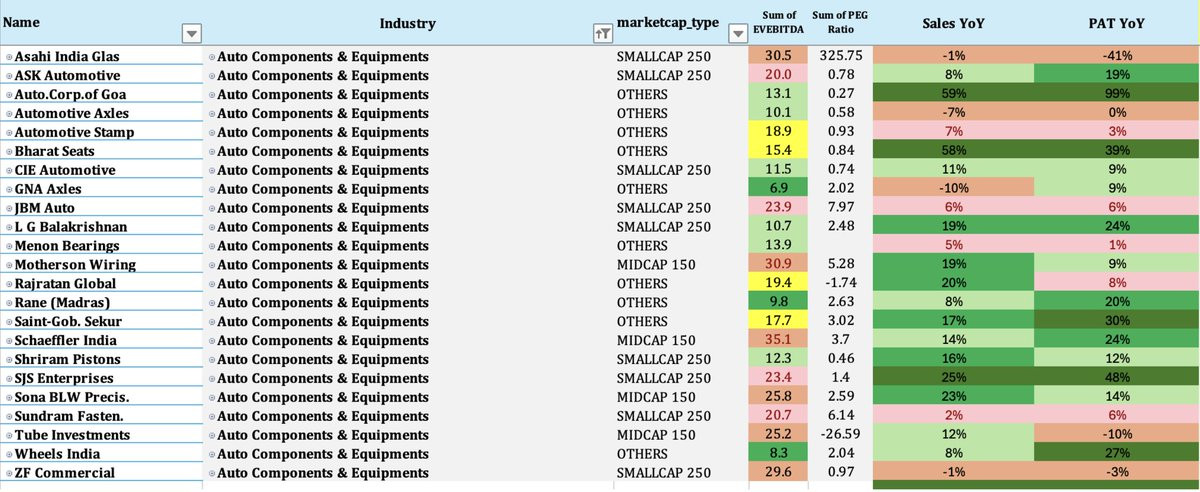This screenshot has width=1200, height=492.
Task: Select the Shriram Pistons name cell
Action: (x=102, y=360)
